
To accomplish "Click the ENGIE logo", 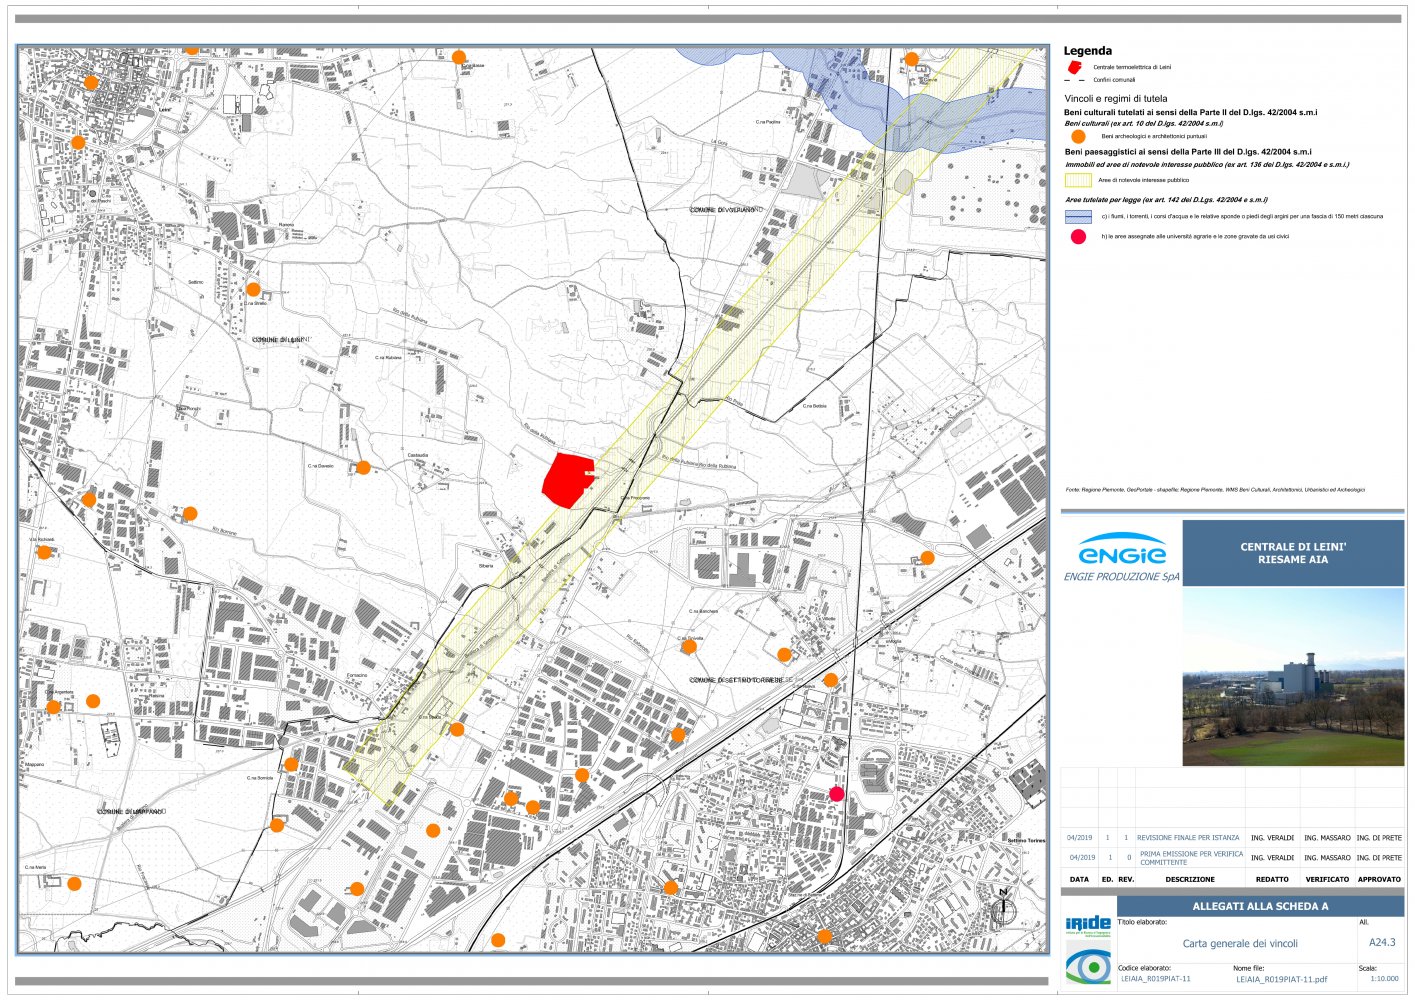I will point(1122,550).
